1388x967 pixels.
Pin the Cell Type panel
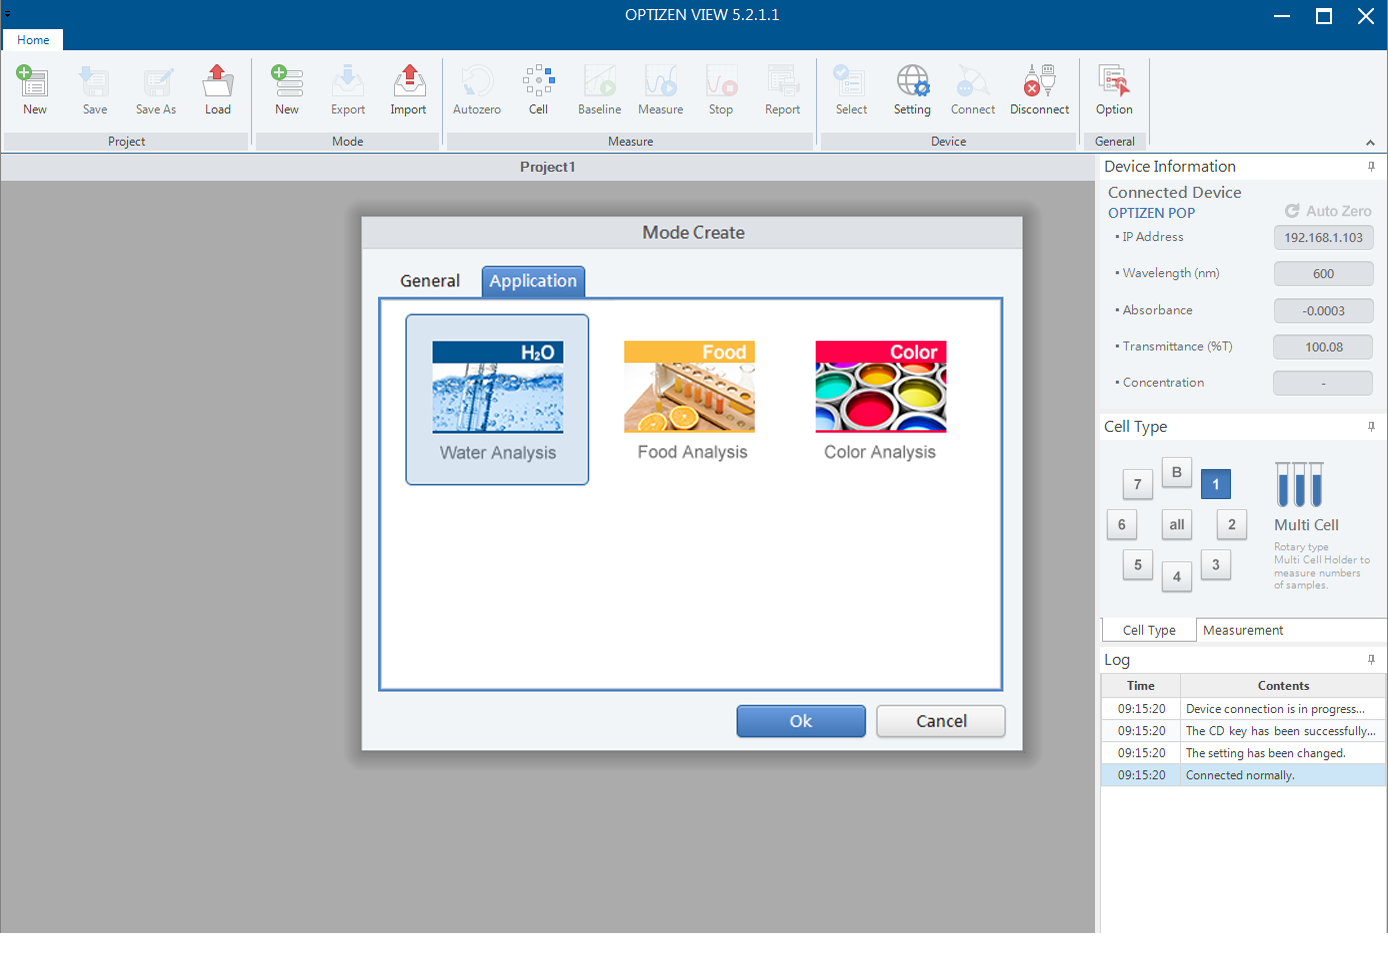[1371, 426]
